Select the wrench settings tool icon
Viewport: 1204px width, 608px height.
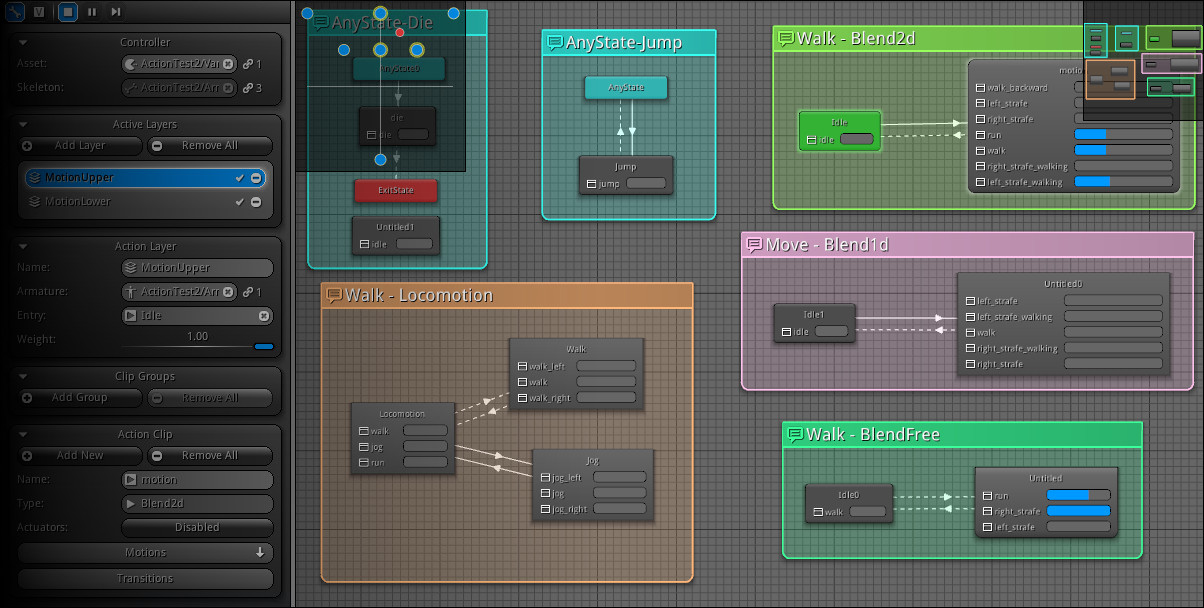[x=17, y=12]
